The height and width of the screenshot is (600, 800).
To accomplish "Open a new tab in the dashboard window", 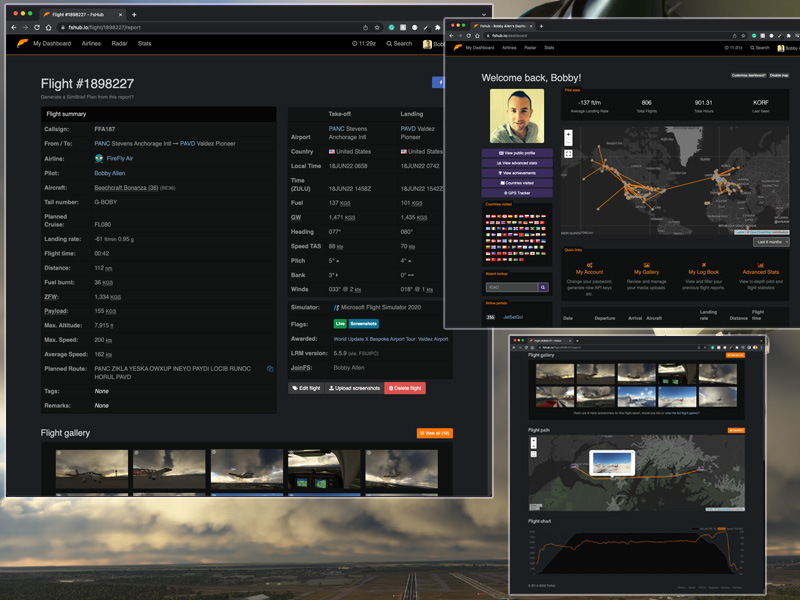I will [541, 26].
